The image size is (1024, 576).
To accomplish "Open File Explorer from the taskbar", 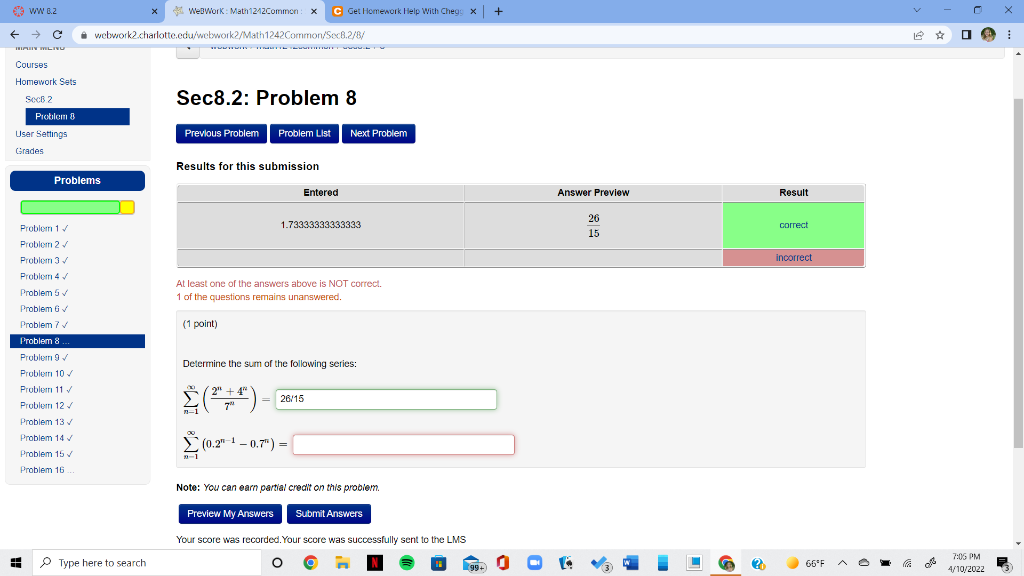I will click(345, 563).
